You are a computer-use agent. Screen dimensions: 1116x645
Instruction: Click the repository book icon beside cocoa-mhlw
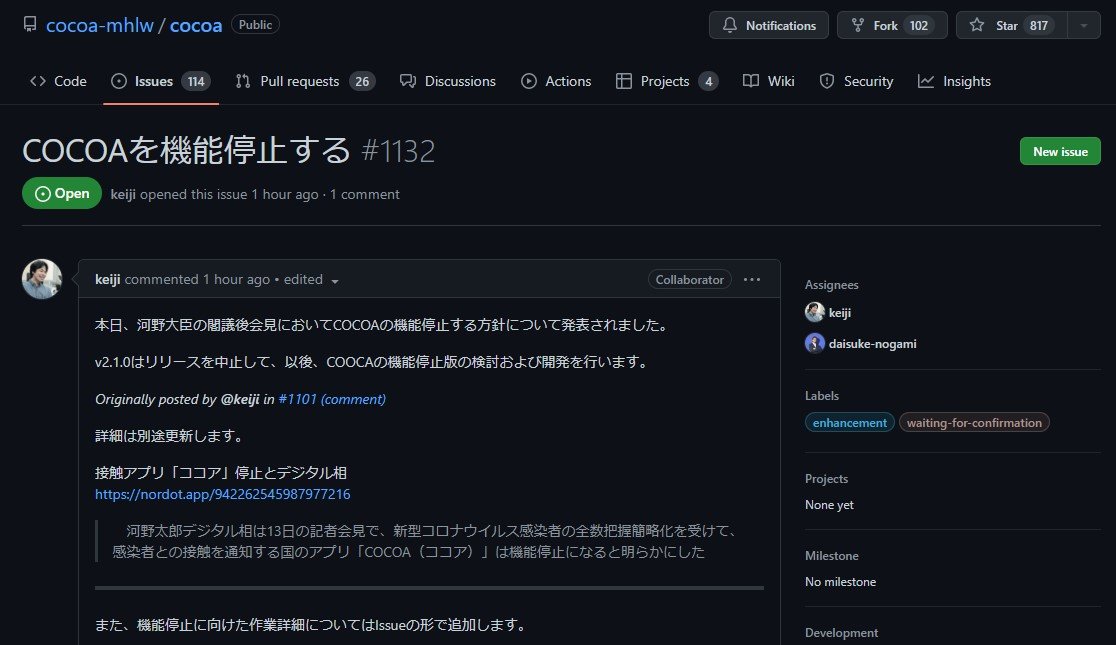(x=30, y=25)
